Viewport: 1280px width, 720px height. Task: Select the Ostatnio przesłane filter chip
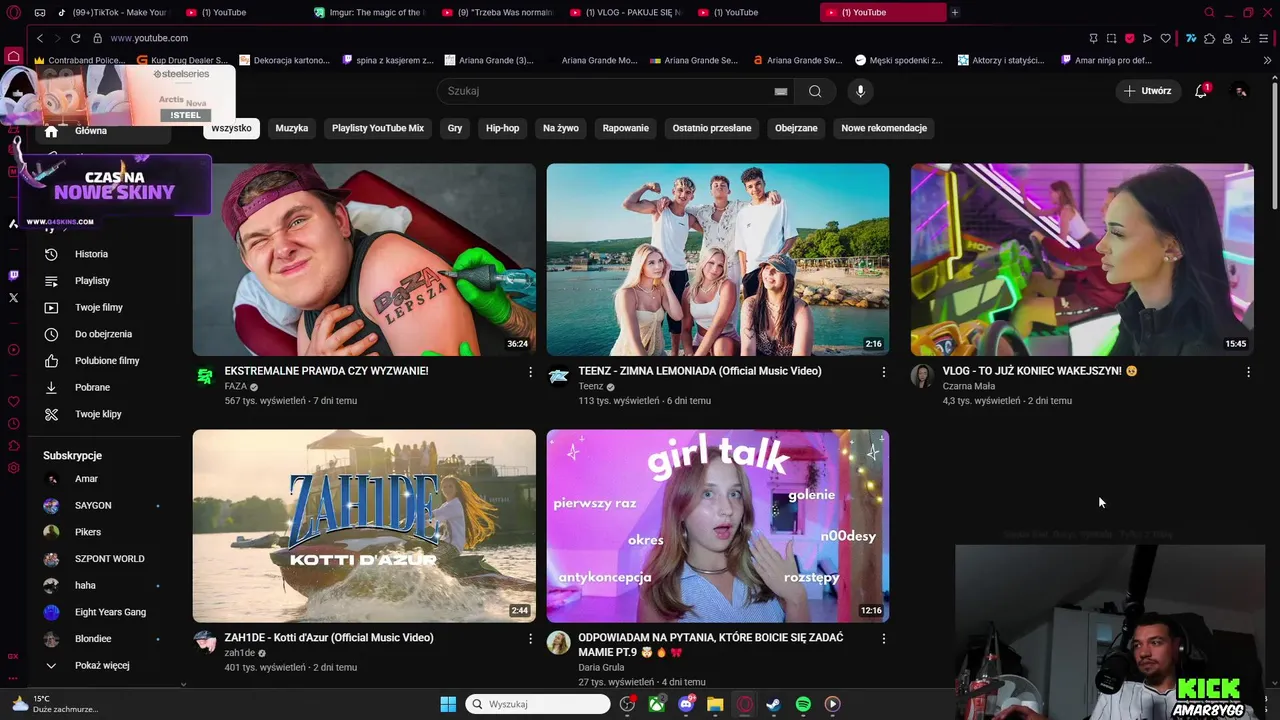coord(712,128)
